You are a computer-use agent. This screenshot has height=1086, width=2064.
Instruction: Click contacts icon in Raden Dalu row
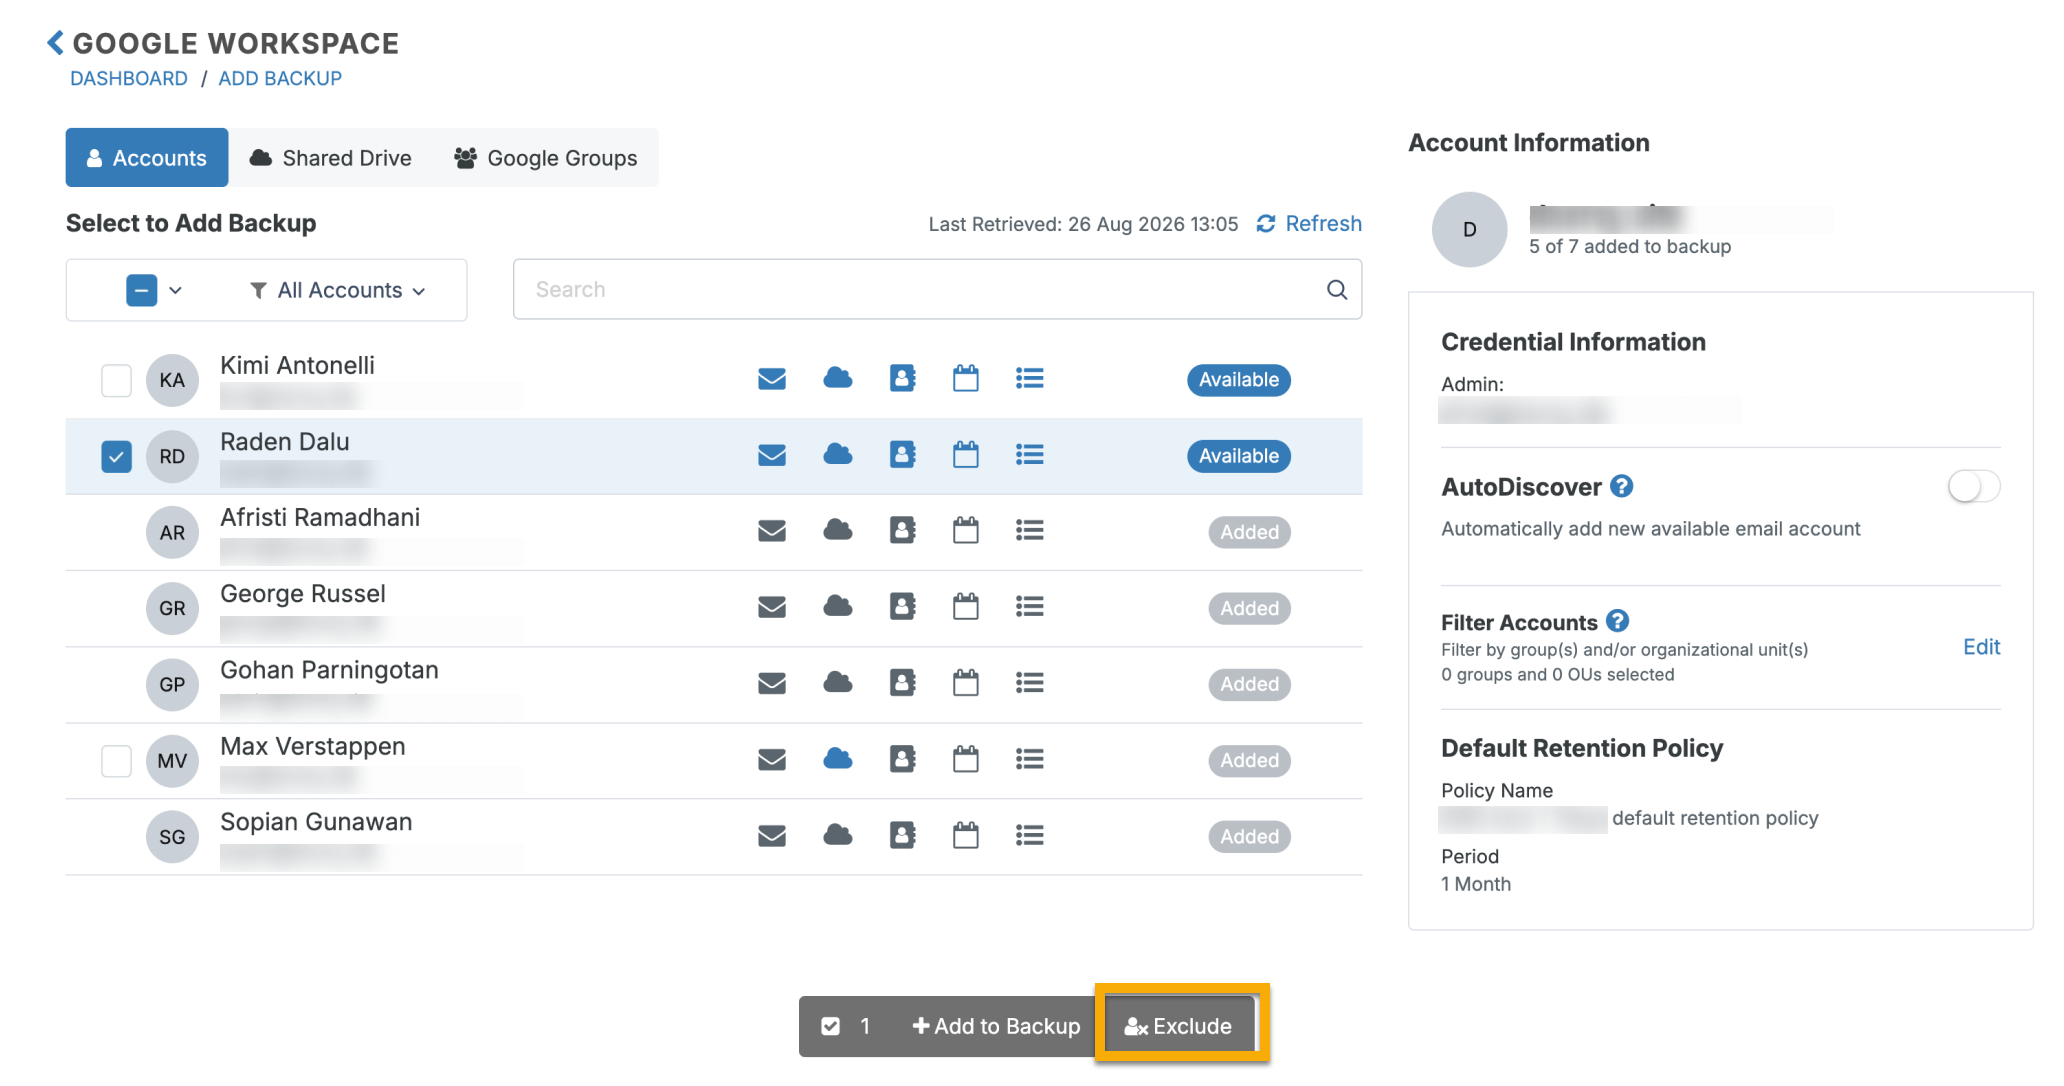click(x=903, y=454)
